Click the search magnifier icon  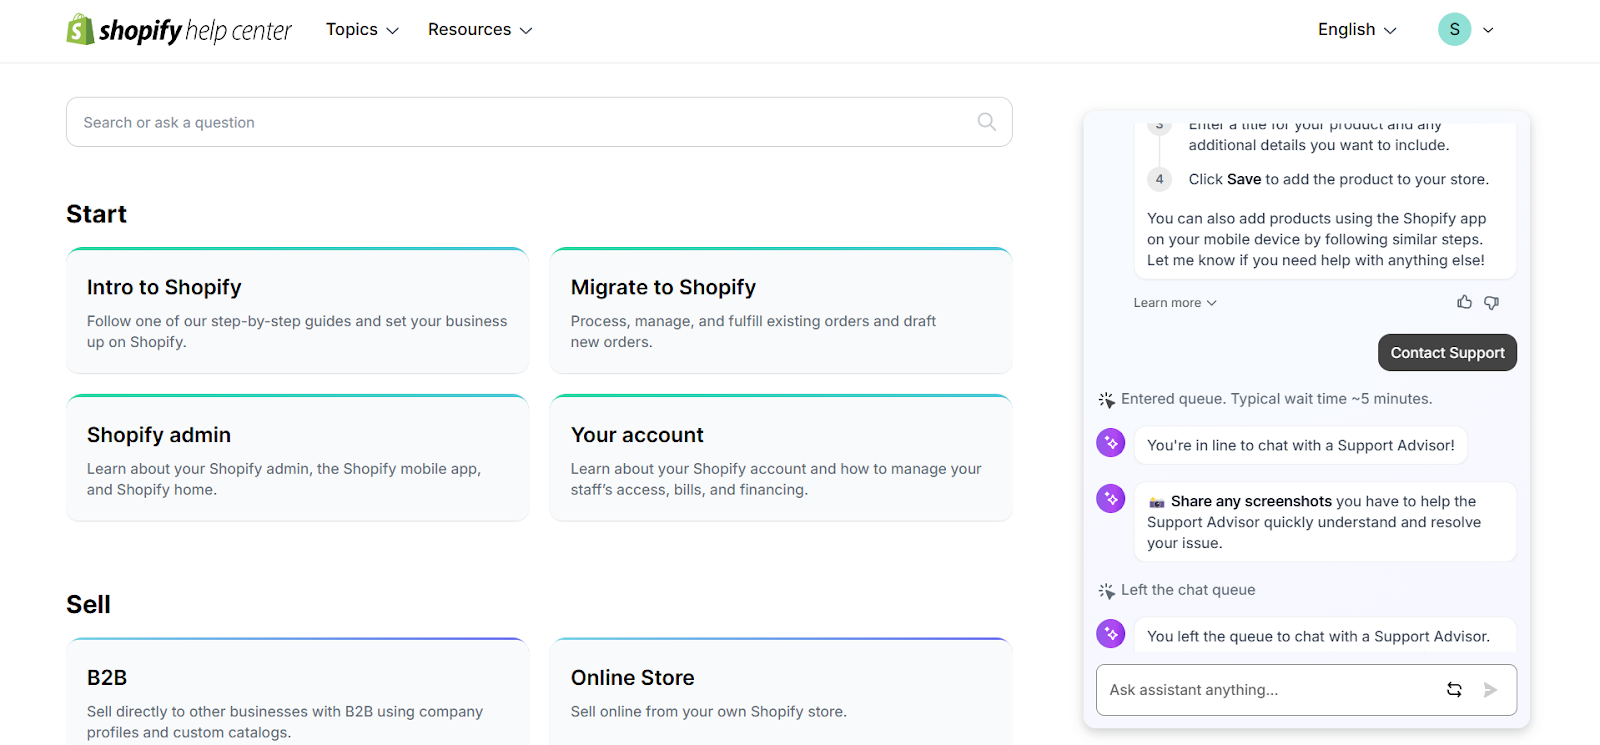(x=986, y=122)
